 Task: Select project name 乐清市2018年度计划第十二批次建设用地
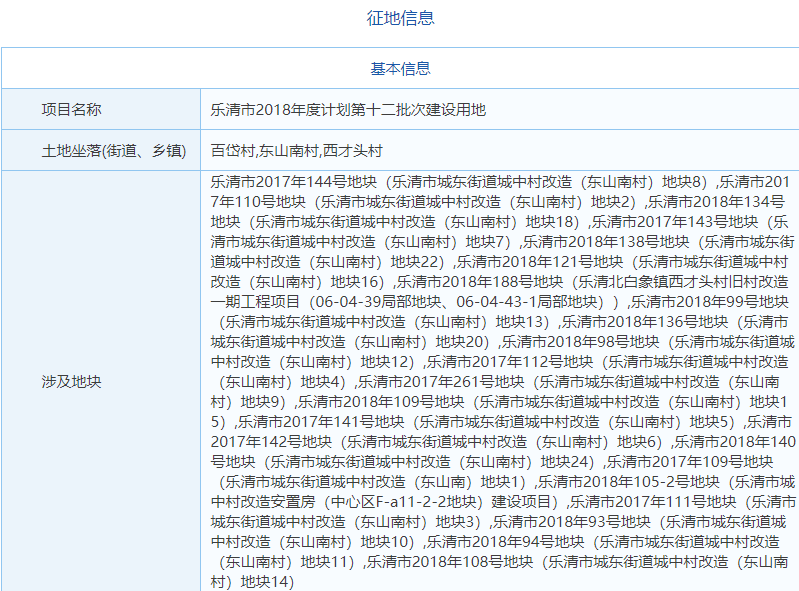(348, 110)
